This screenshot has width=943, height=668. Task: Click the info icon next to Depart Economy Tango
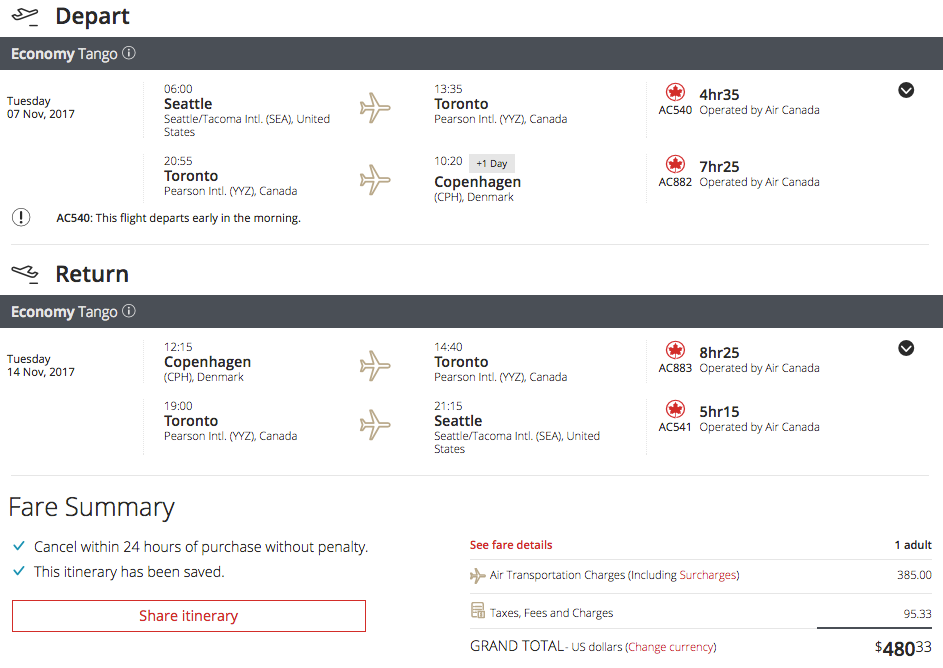tap(129, 53)
